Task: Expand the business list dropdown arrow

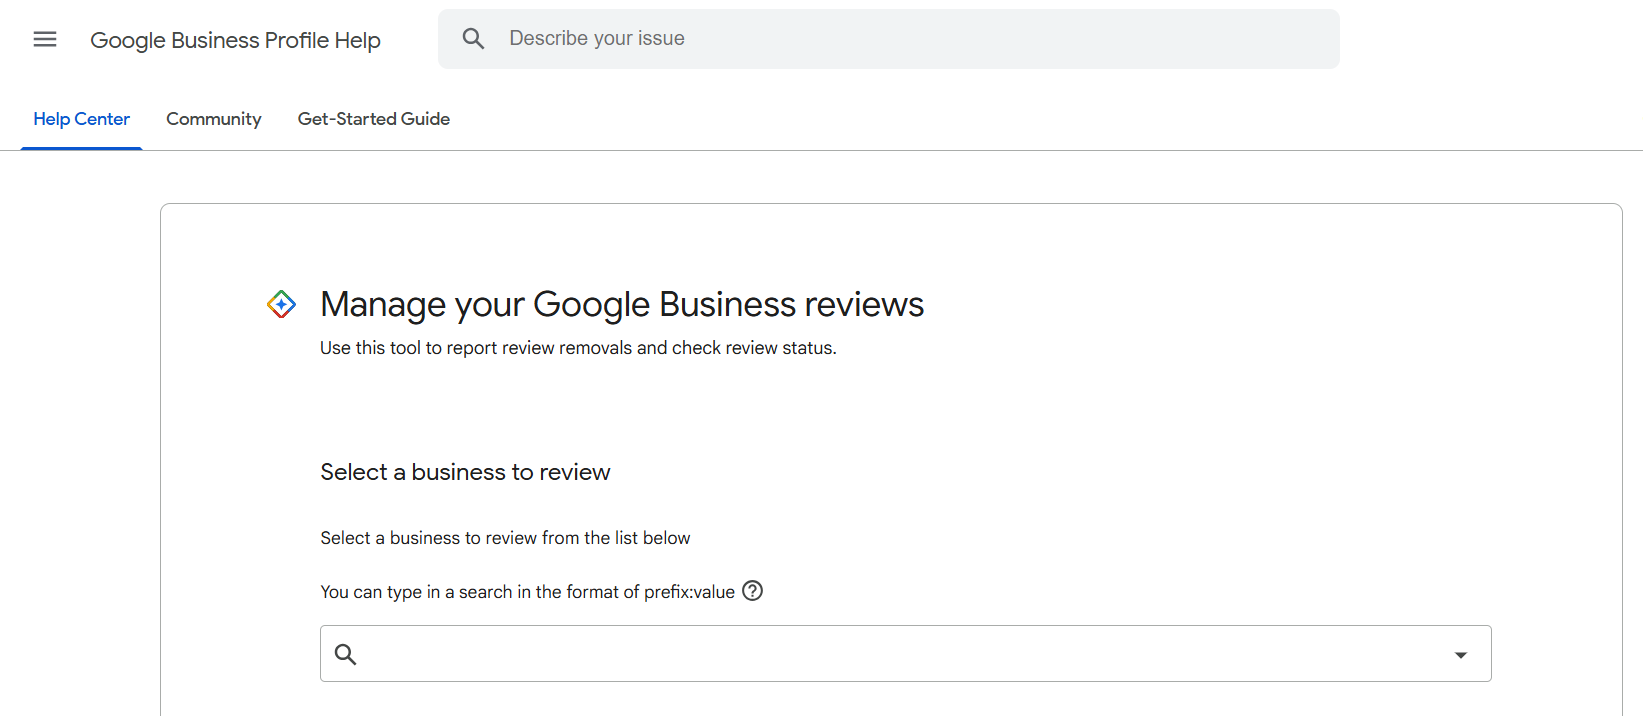Action: click(x=1461, y=655)
